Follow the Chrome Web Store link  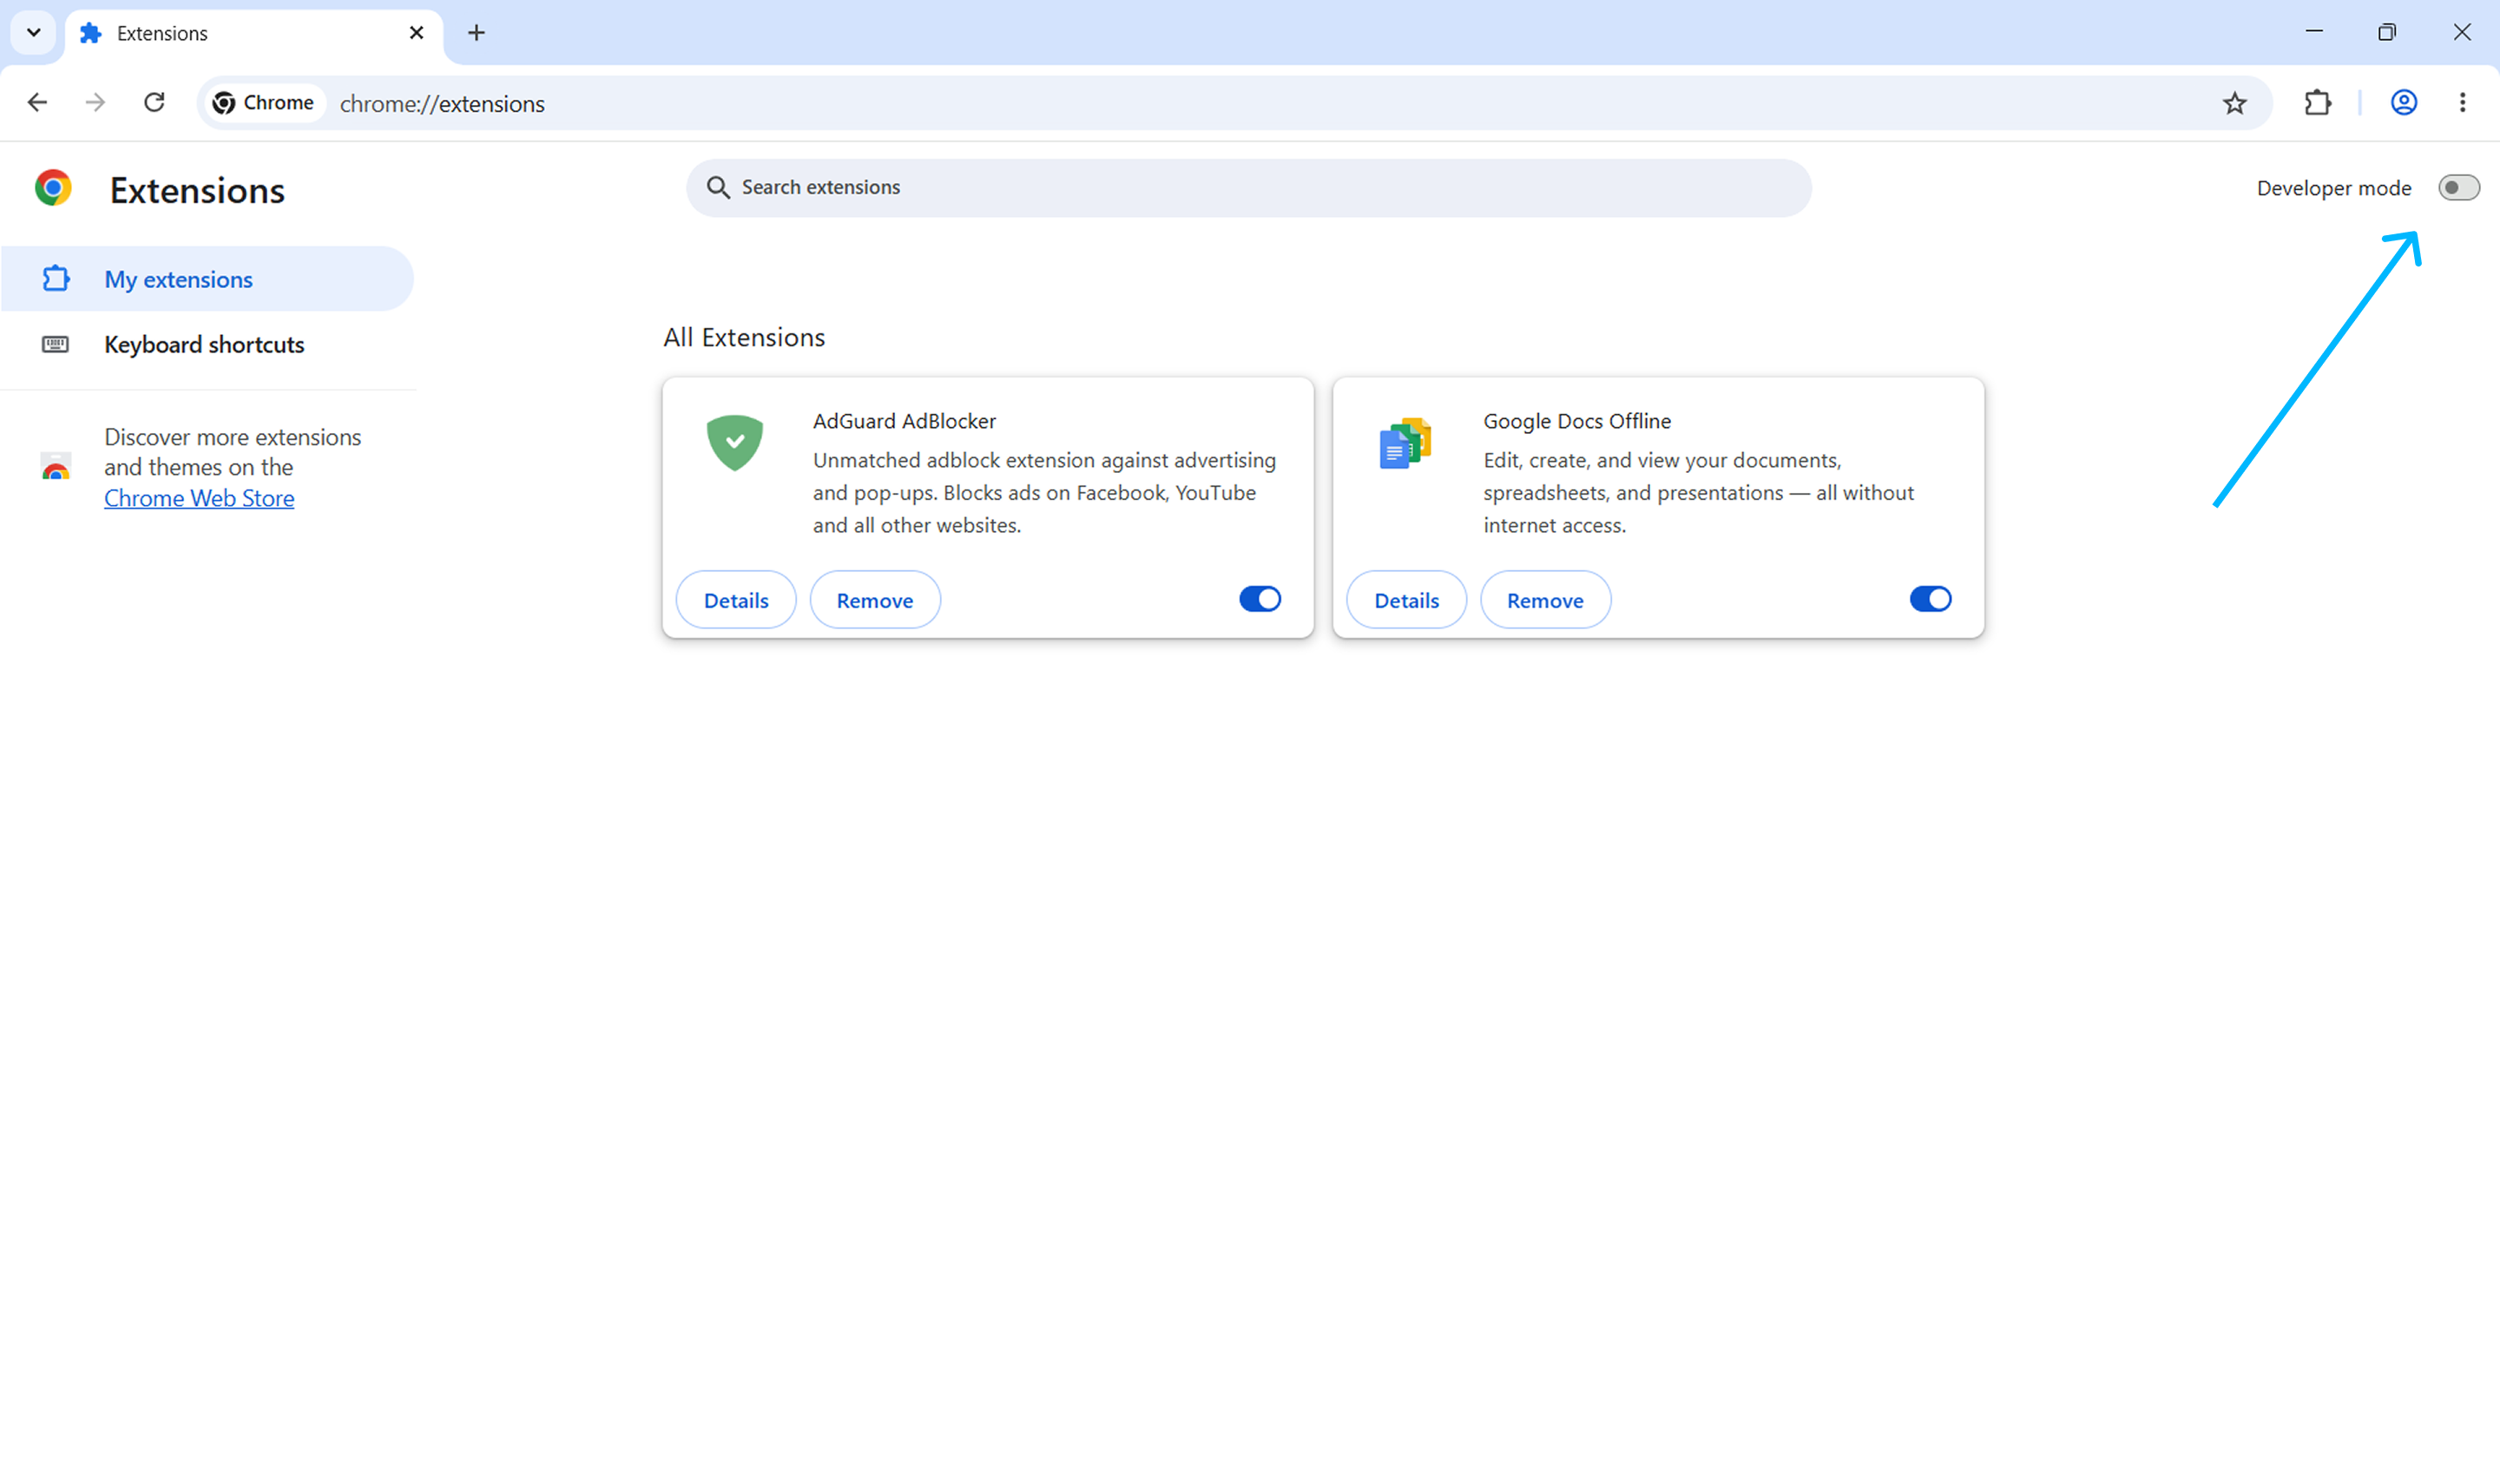(199, 498)
